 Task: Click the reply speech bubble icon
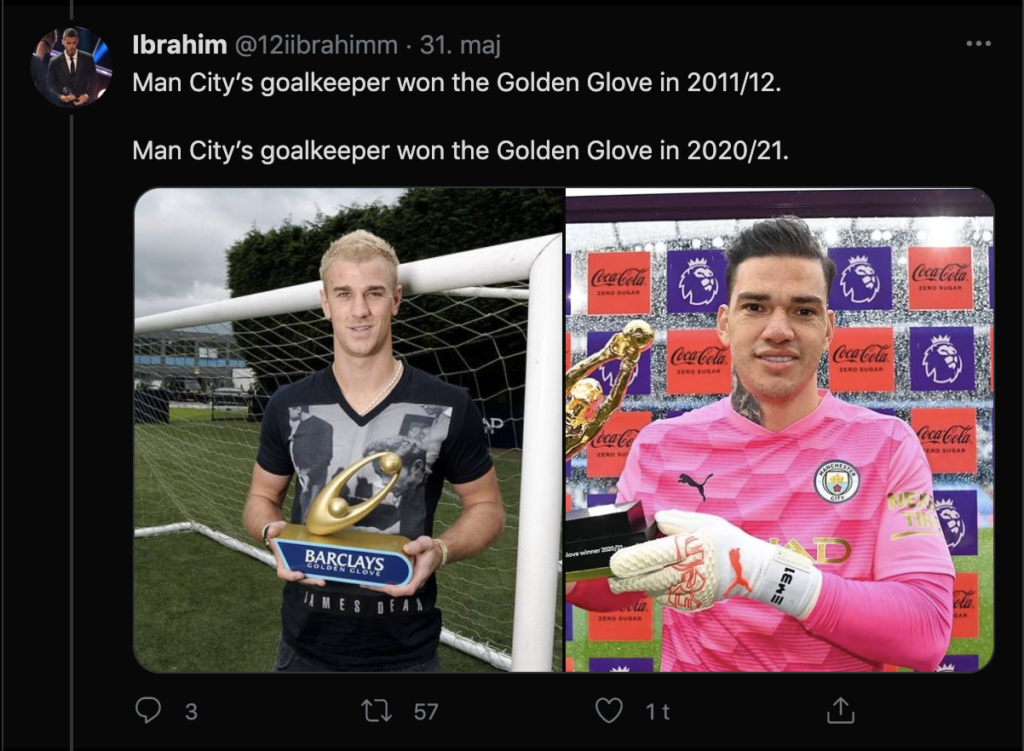(x=148, y=711)
